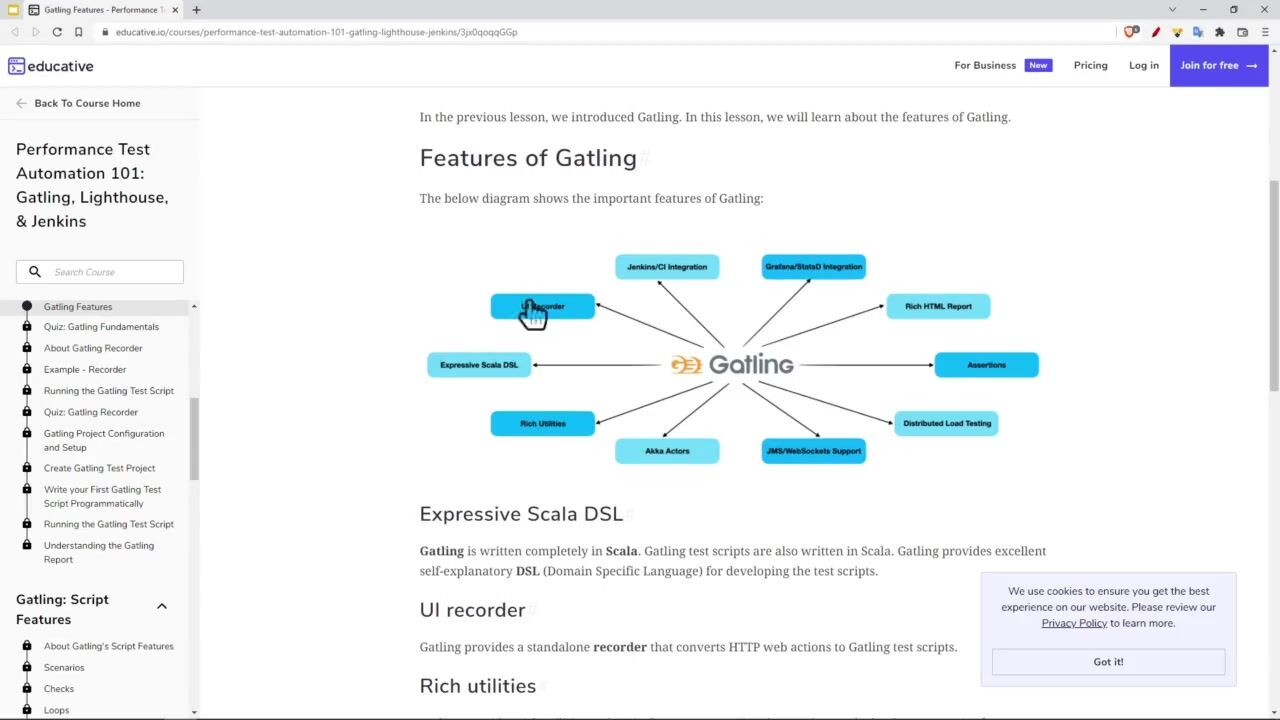Bookmark this page using the bookmark icon
Image resolution: width=1280 pixels, height=720 pixels.
click(x=78, y=32)
